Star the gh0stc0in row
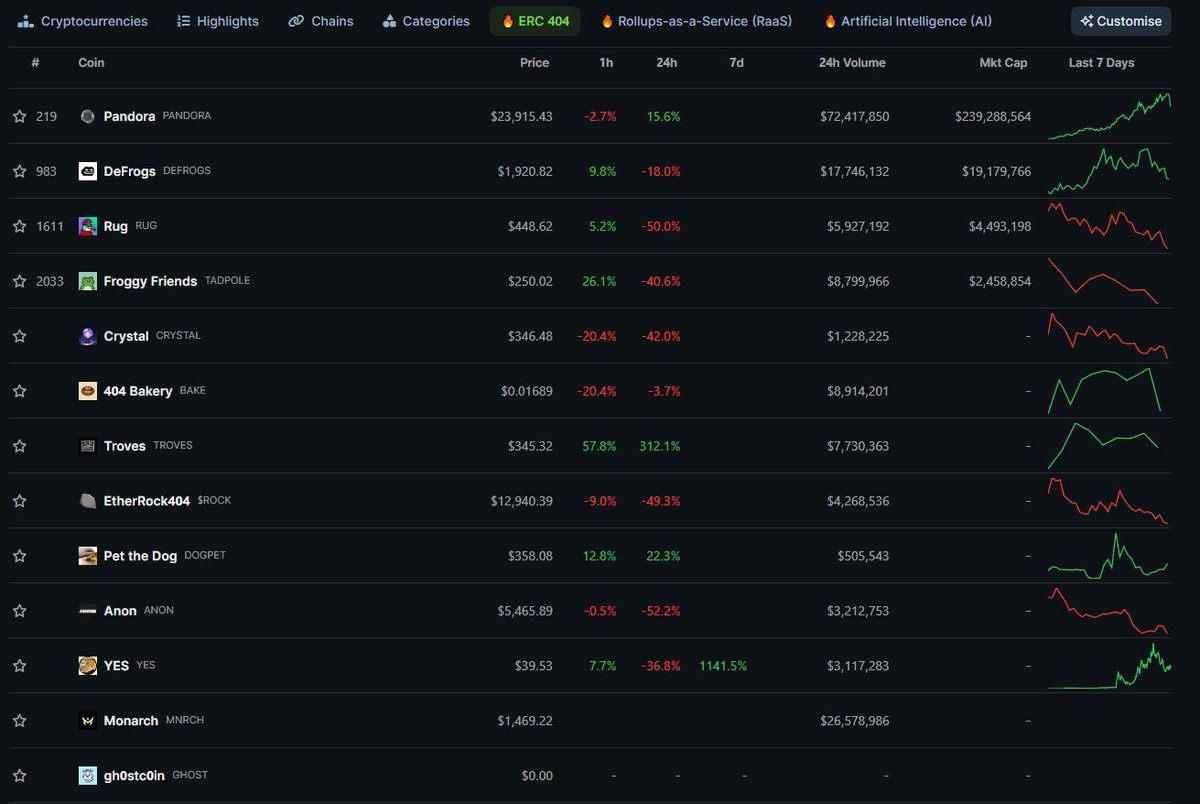The image size is (1200, 804). pos(19,776)
